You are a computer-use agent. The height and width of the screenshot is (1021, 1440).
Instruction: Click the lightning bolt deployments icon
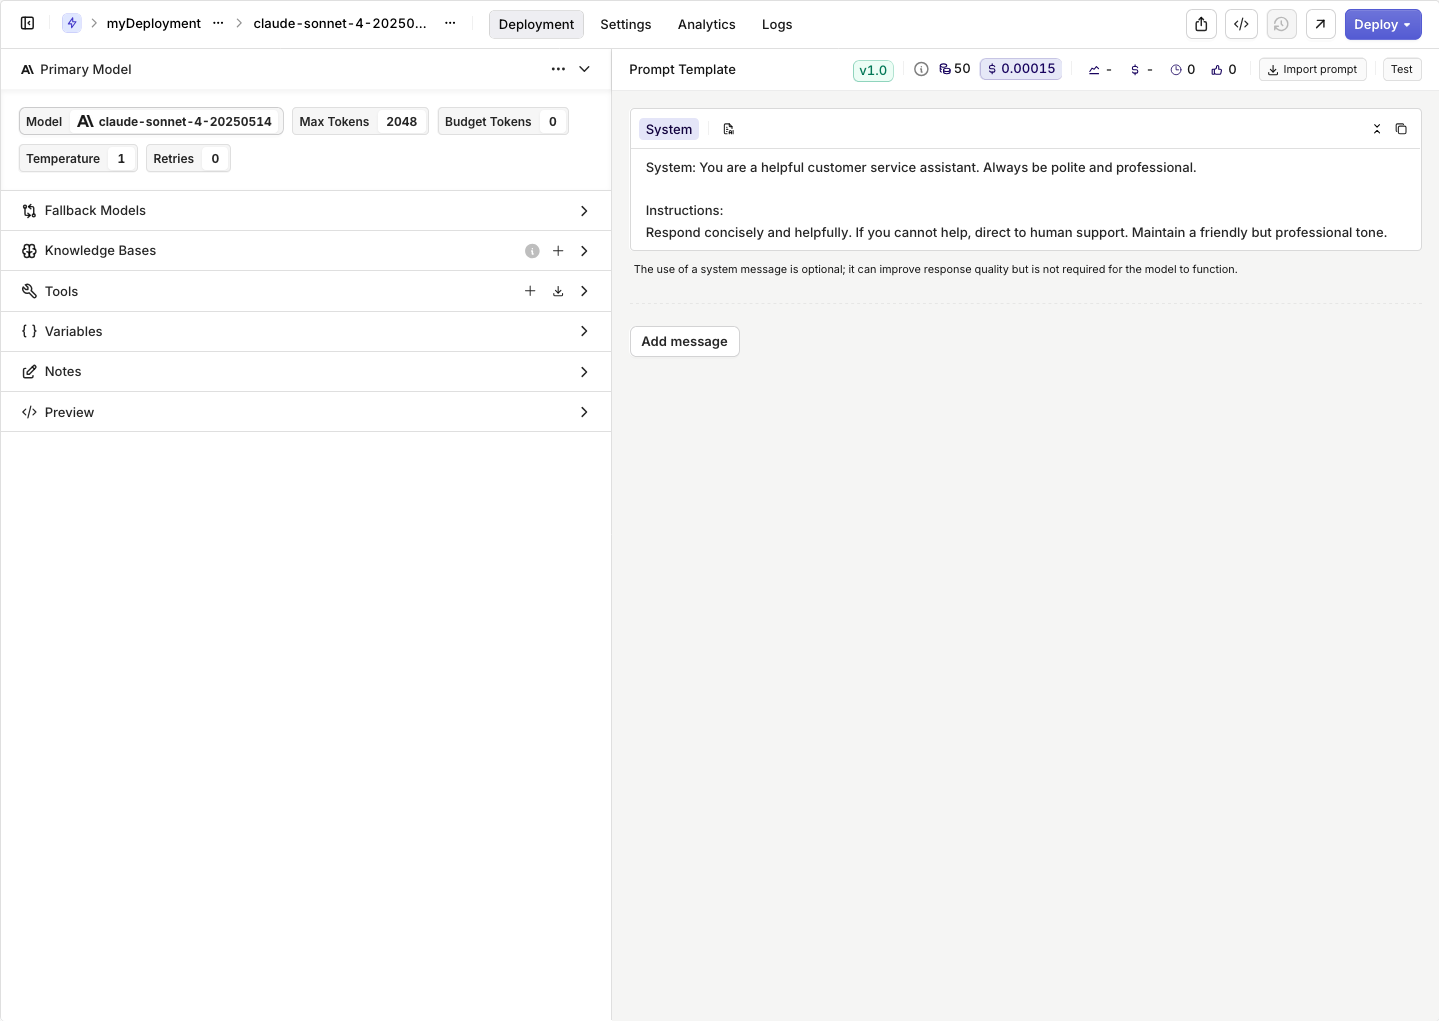click(72, 23)
